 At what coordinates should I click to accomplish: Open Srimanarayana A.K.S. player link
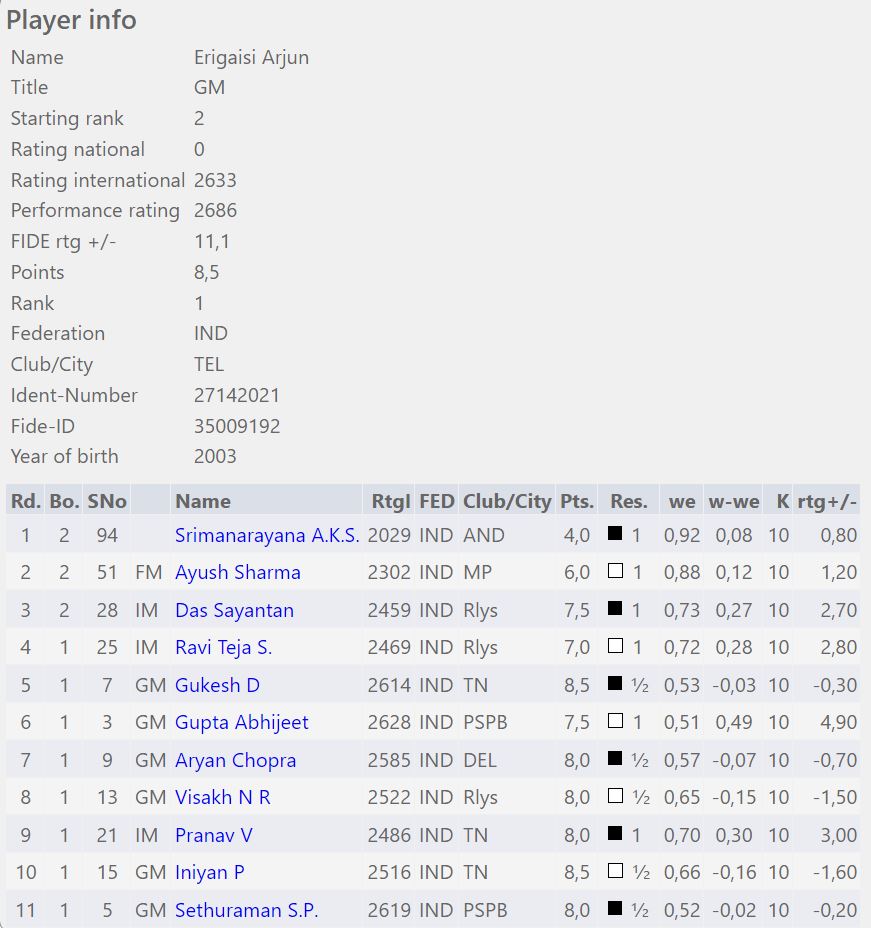pos(267,535)
